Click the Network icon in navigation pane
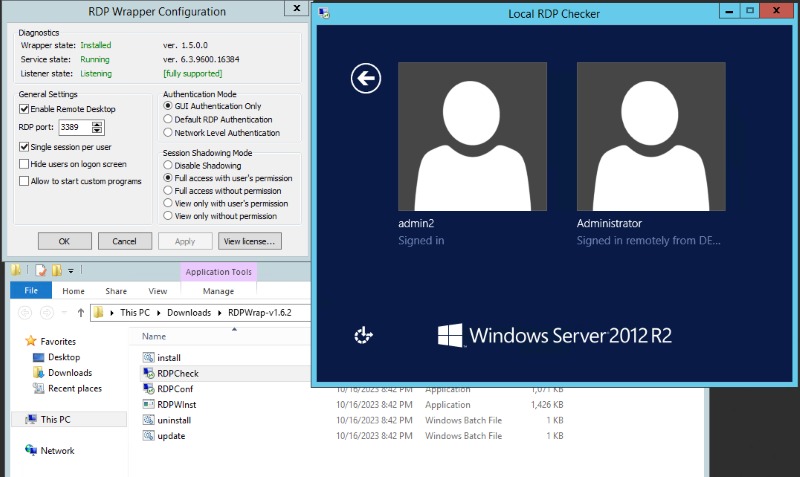Screen dimensions: 800x477 pyautogui.click(x=31, y=450)
